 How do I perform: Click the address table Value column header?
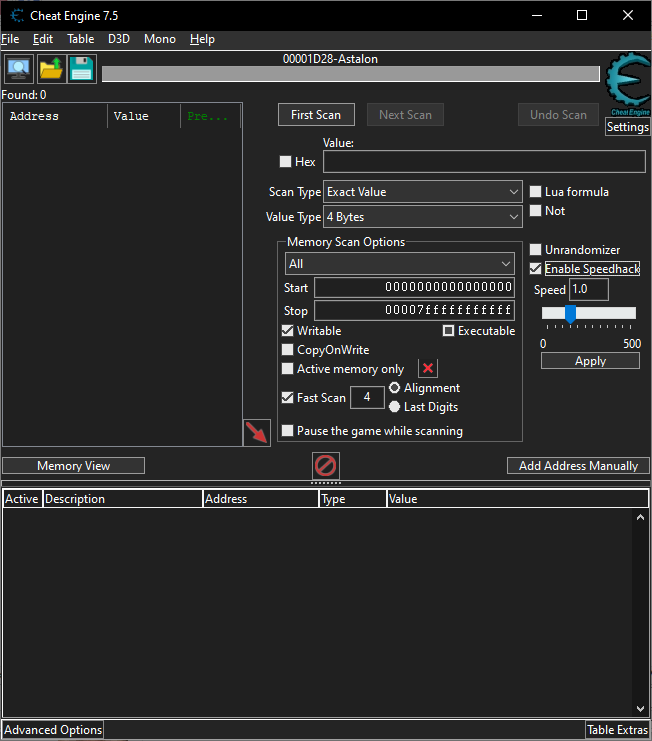click(517, 499)
